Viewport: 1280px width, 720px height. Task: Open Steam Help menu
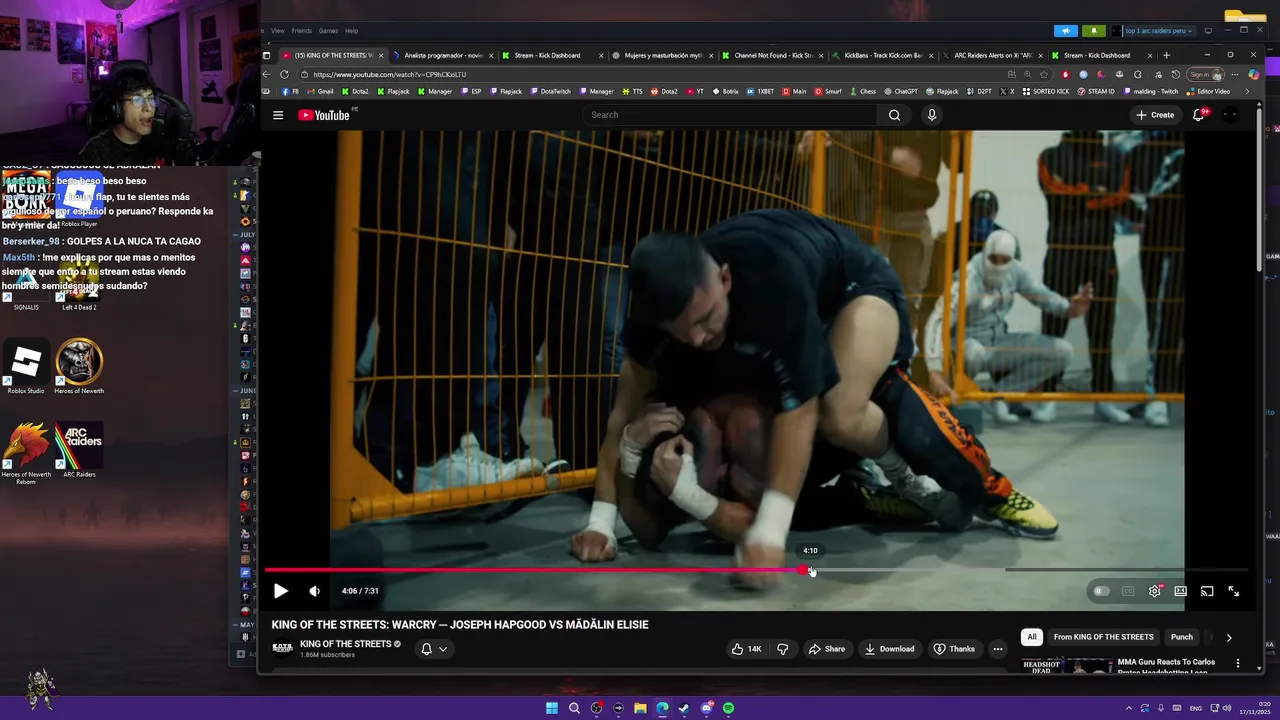[x=352, y=31]
